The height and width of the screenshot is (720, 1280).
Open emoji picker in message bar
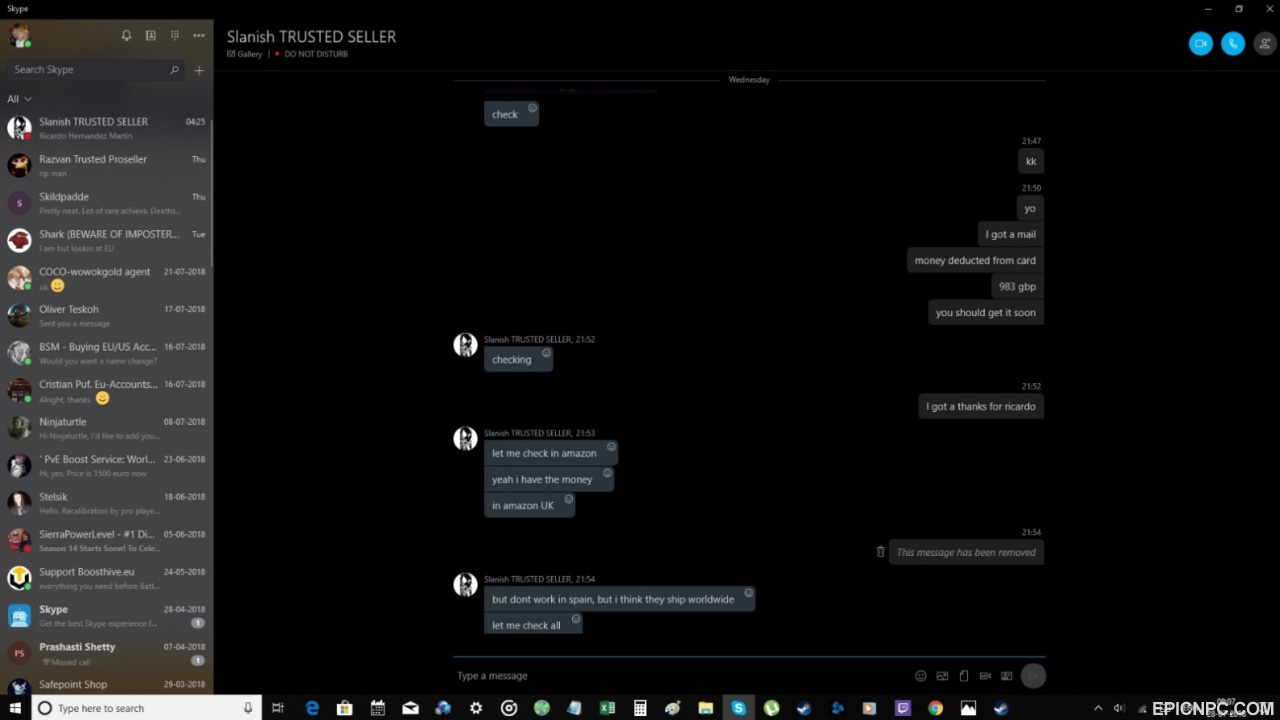(921, 676)
